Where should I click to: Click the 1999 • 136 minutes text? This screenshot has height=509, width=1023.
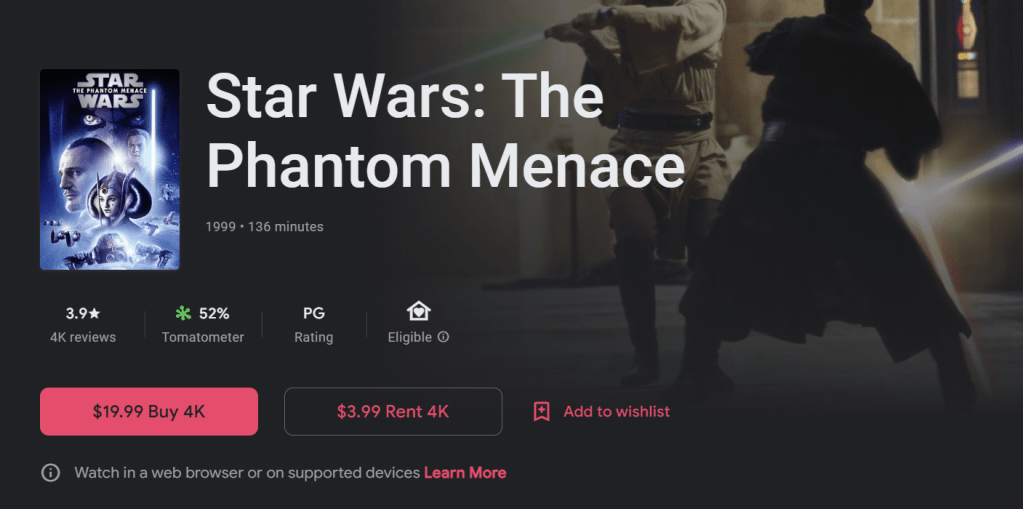click(x=264, y=227)
